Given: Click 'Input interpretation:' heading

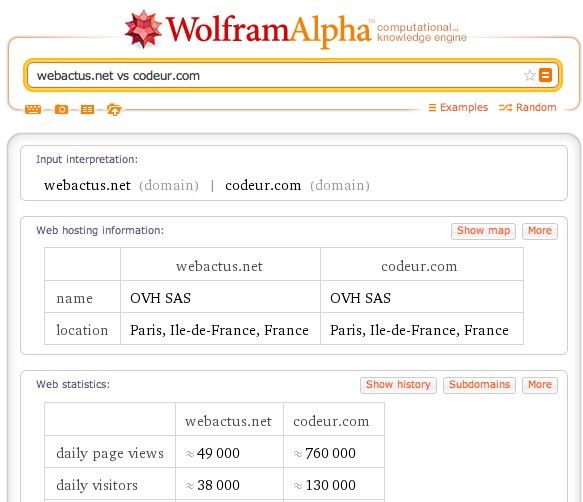Looking at the screenshot, I should coord(87,160).
